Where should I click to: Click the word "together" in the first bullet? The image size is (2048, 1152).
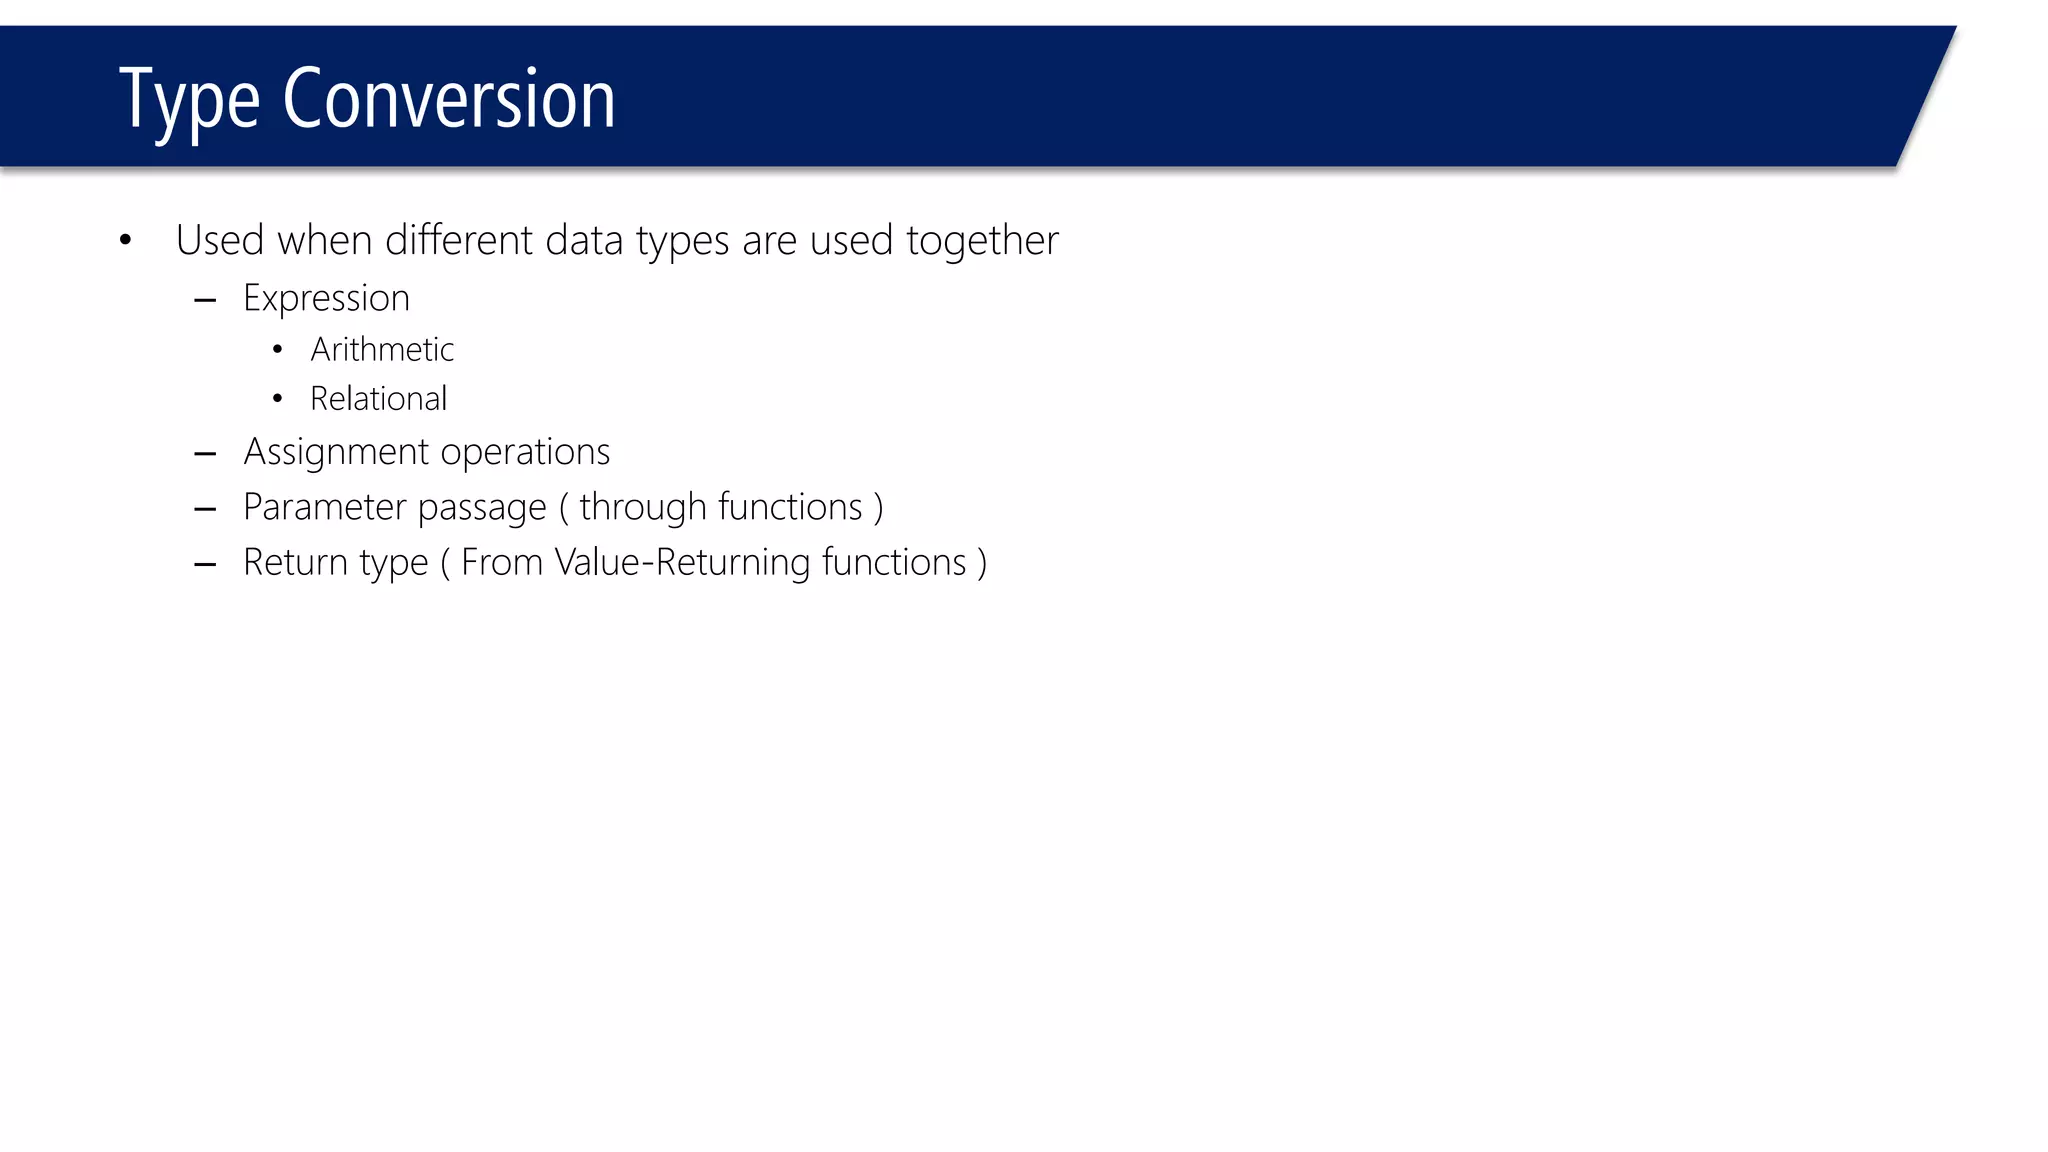tap(982, 240)
